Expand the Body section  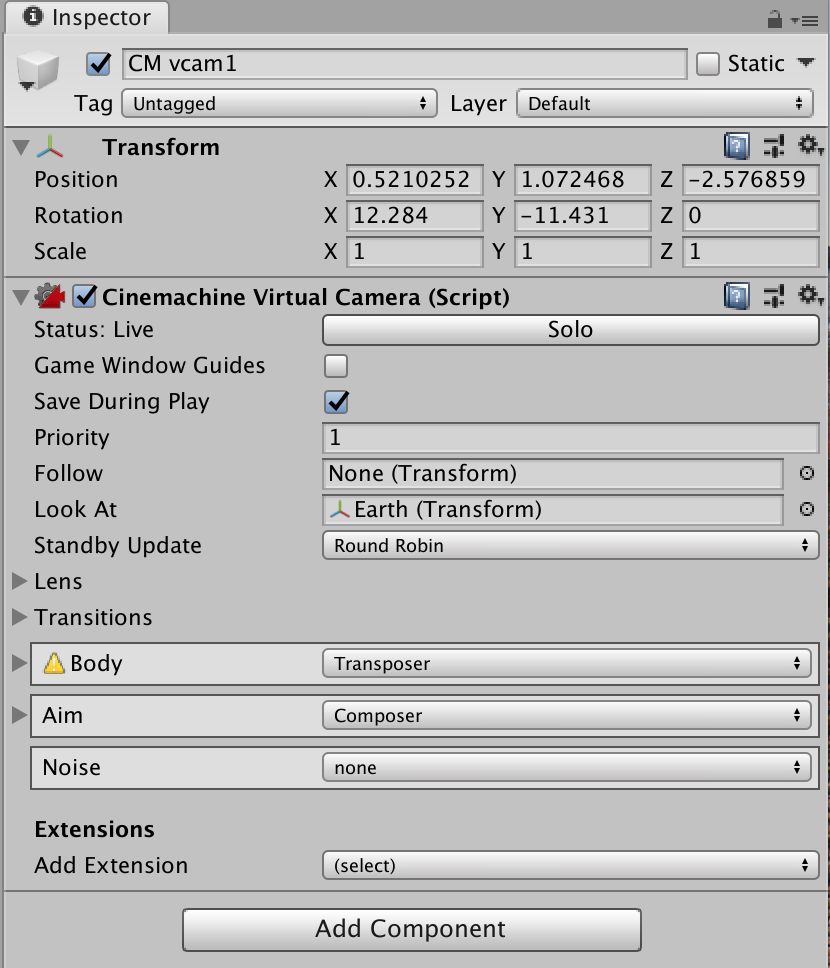(x=20, y=663)
